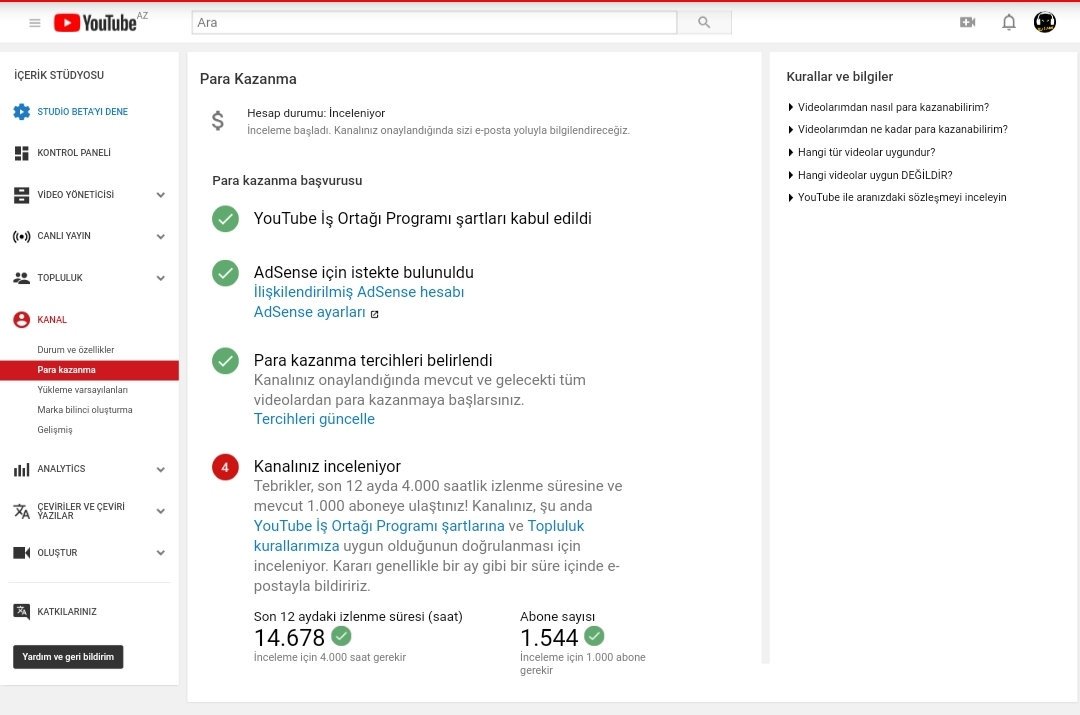This screenshot has height=715, width=1080.
Task: Click the external link icon beside AdSense ayarları
Action: pos(375,314)
